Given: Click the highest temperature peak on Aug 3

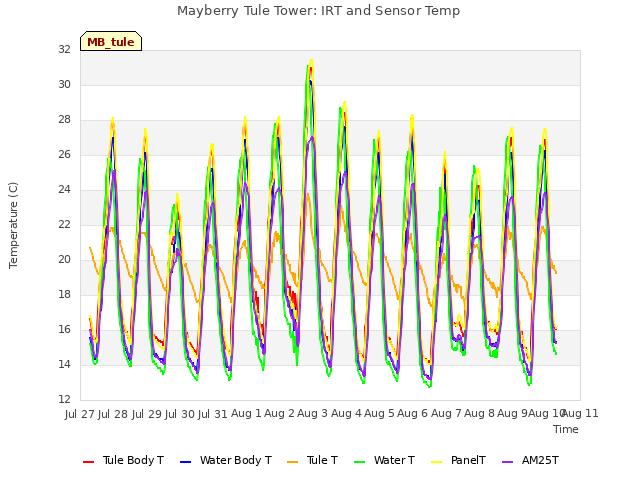Looking at the screenshot, I should [x=312, y=60].
